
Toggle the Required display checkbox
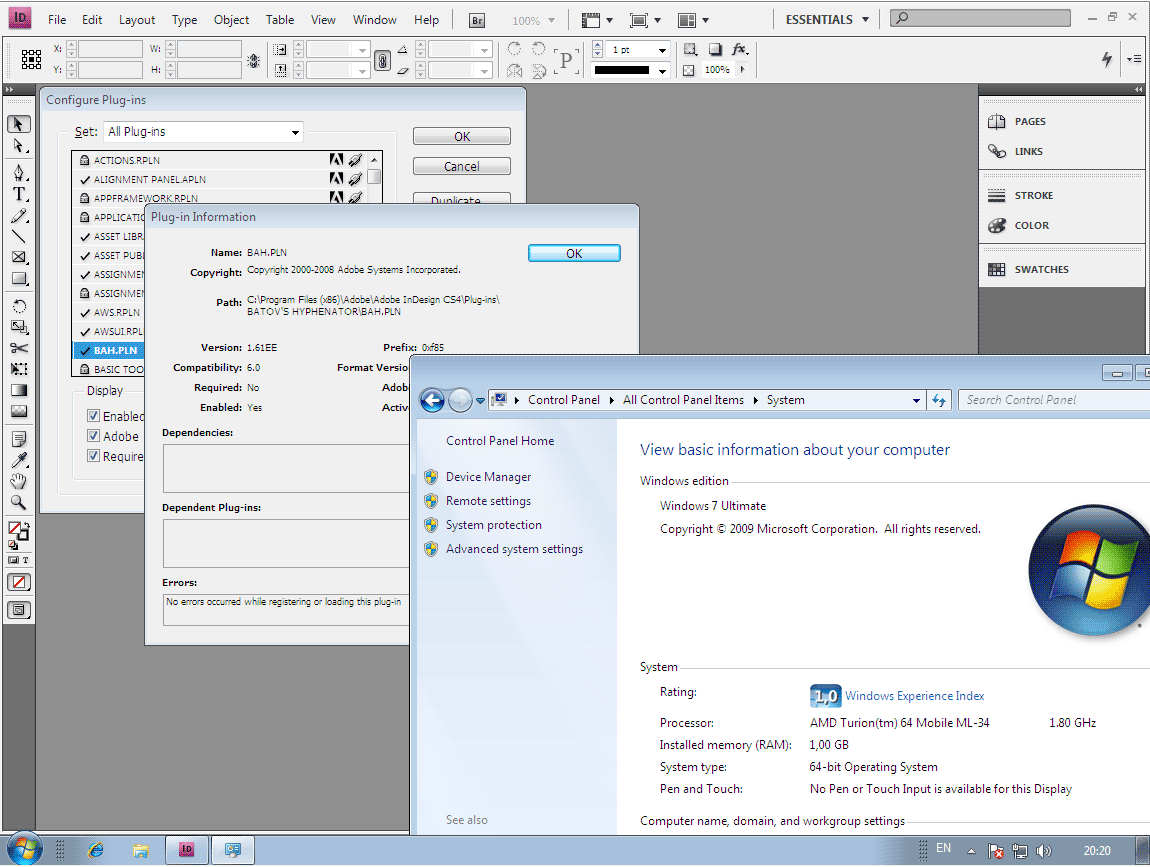[x=94, y=456]
